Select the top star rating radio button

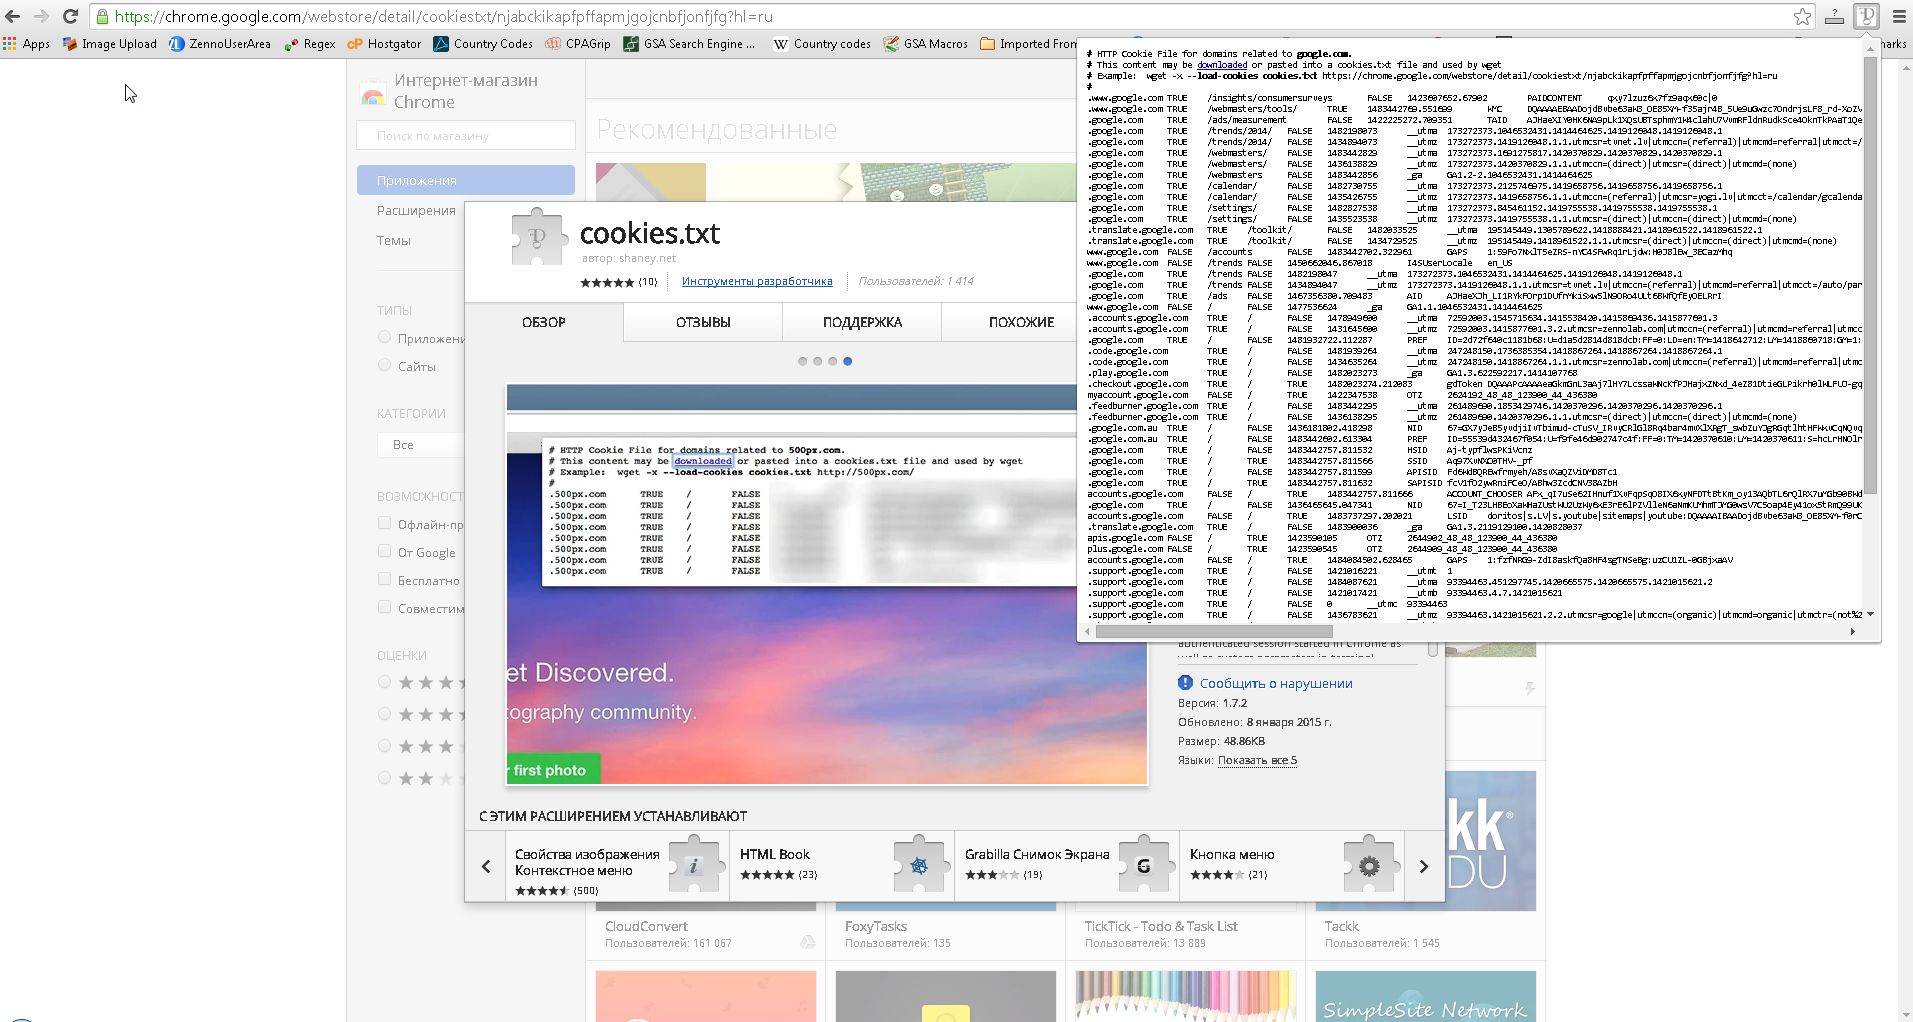384,682
